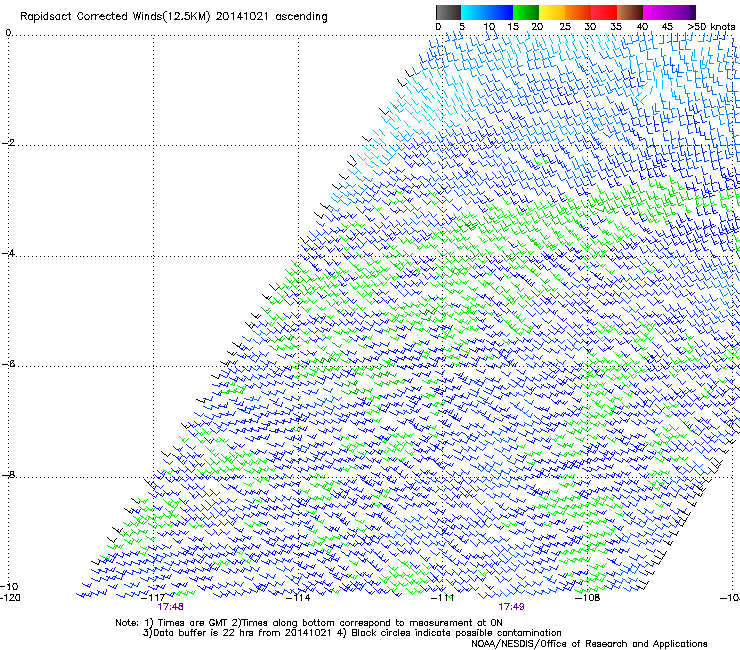Click the "-111" longitude axis label
The width and height of the screenshot is (740, 650).
pyautogui.click(x=443, y=598)
